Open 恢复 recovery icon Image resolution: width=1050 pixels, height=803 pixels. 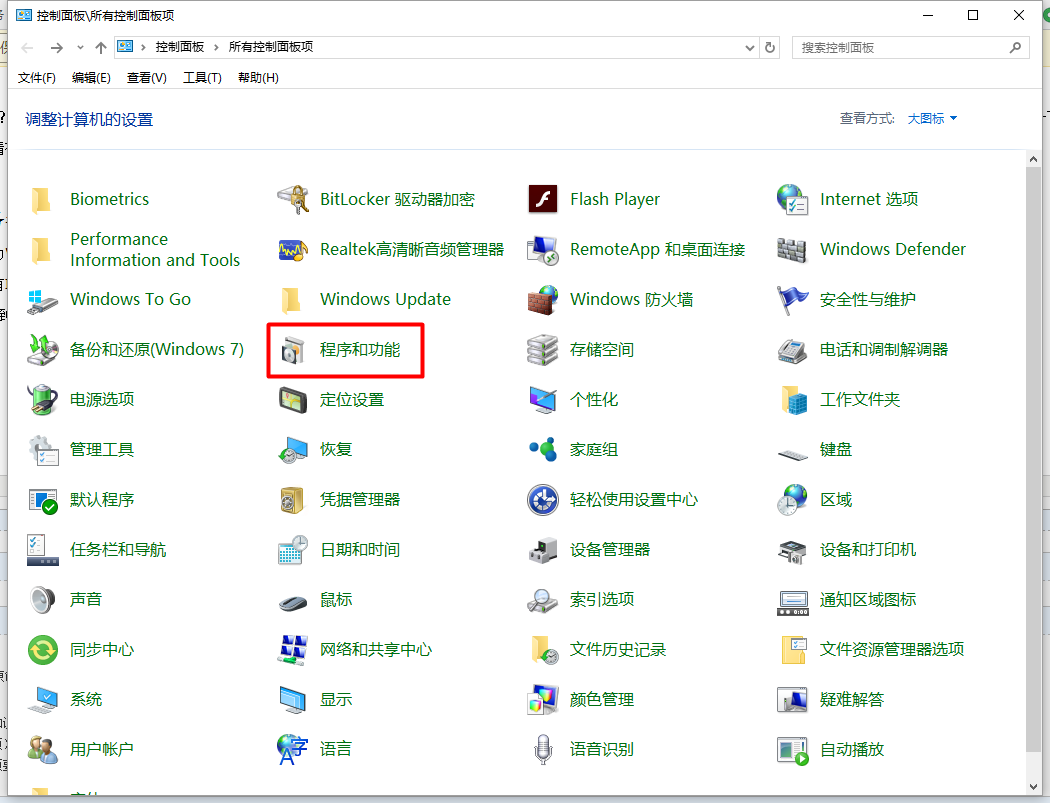tap(293, 450)
